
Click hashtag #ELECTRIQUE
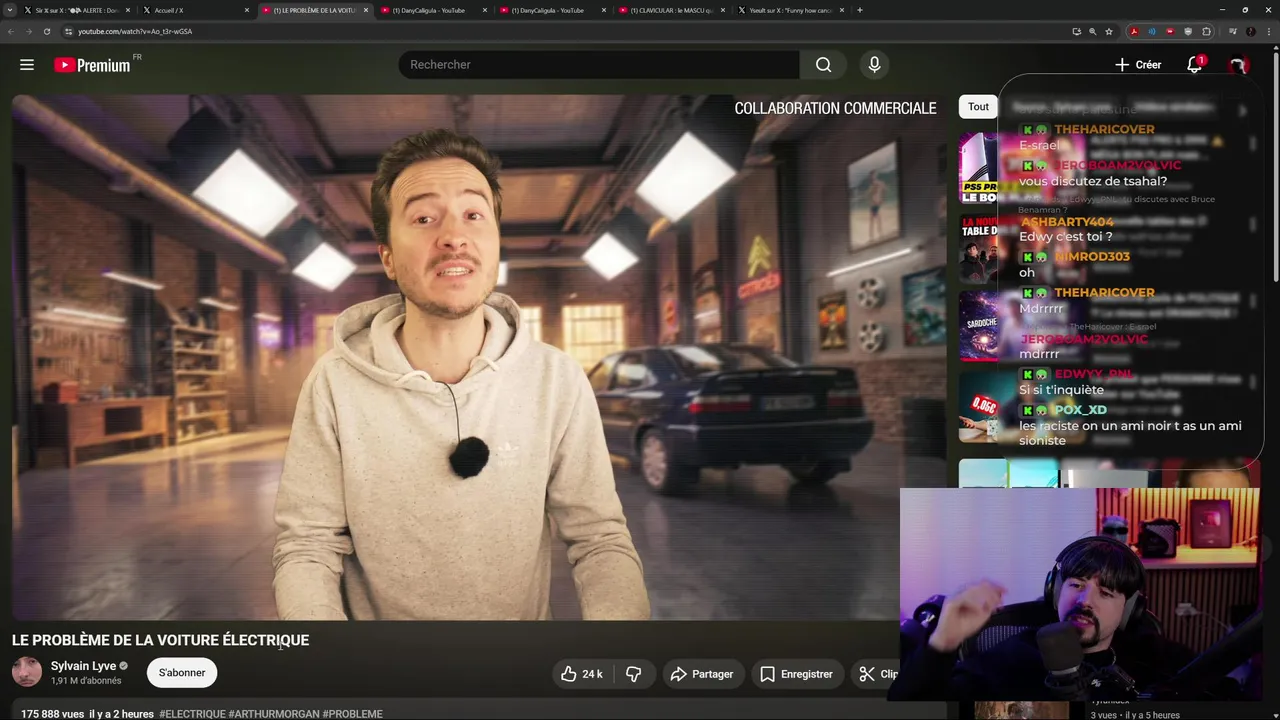point(192,714)
